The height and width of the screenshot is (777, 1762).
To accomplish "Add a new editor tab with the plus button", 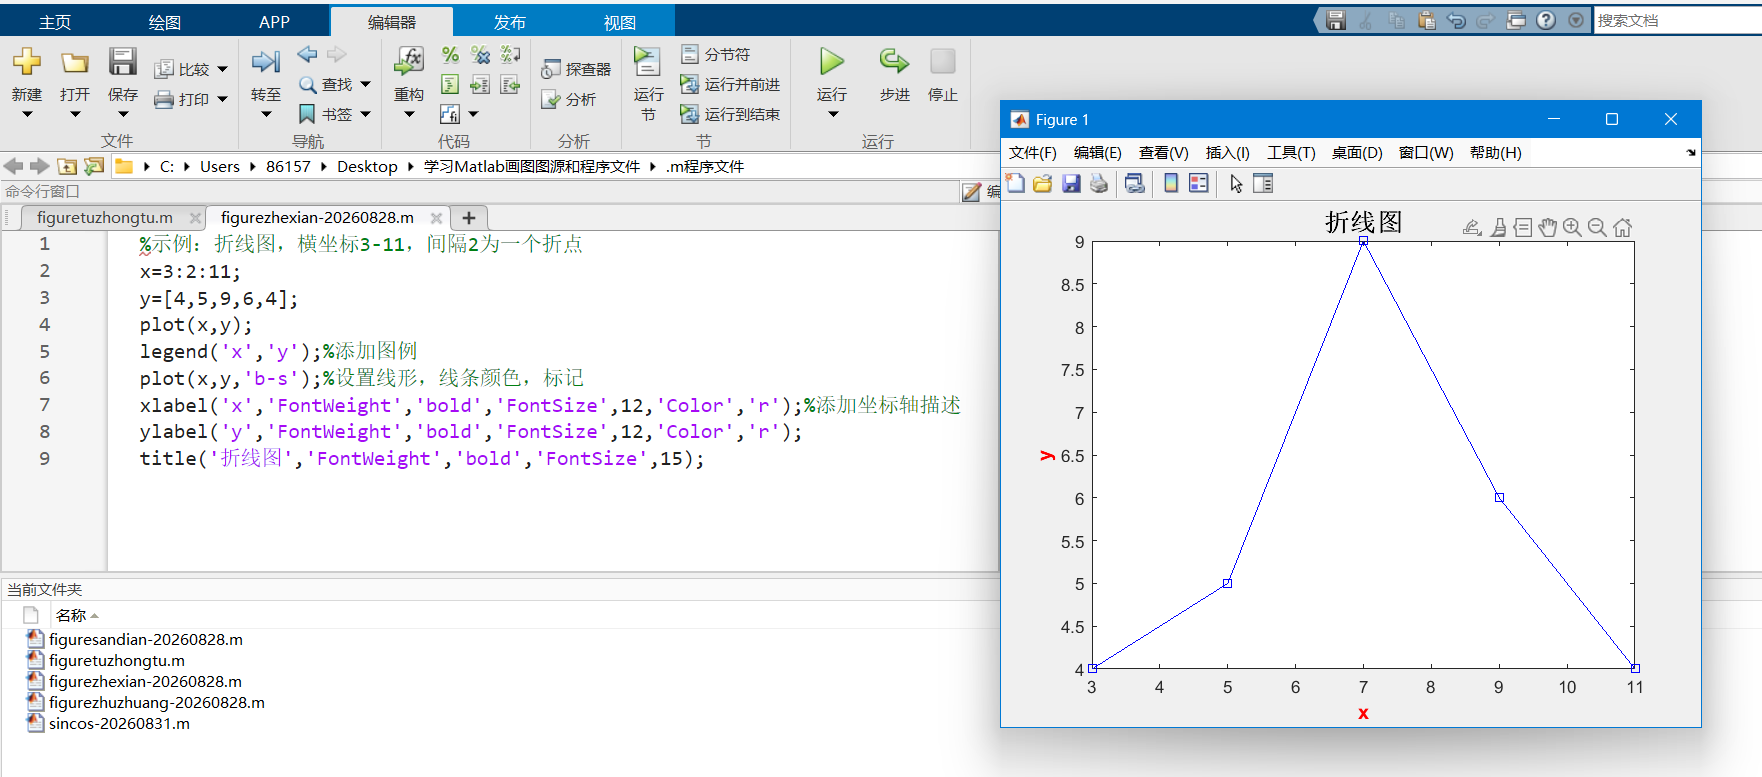I will pos(468,217).
